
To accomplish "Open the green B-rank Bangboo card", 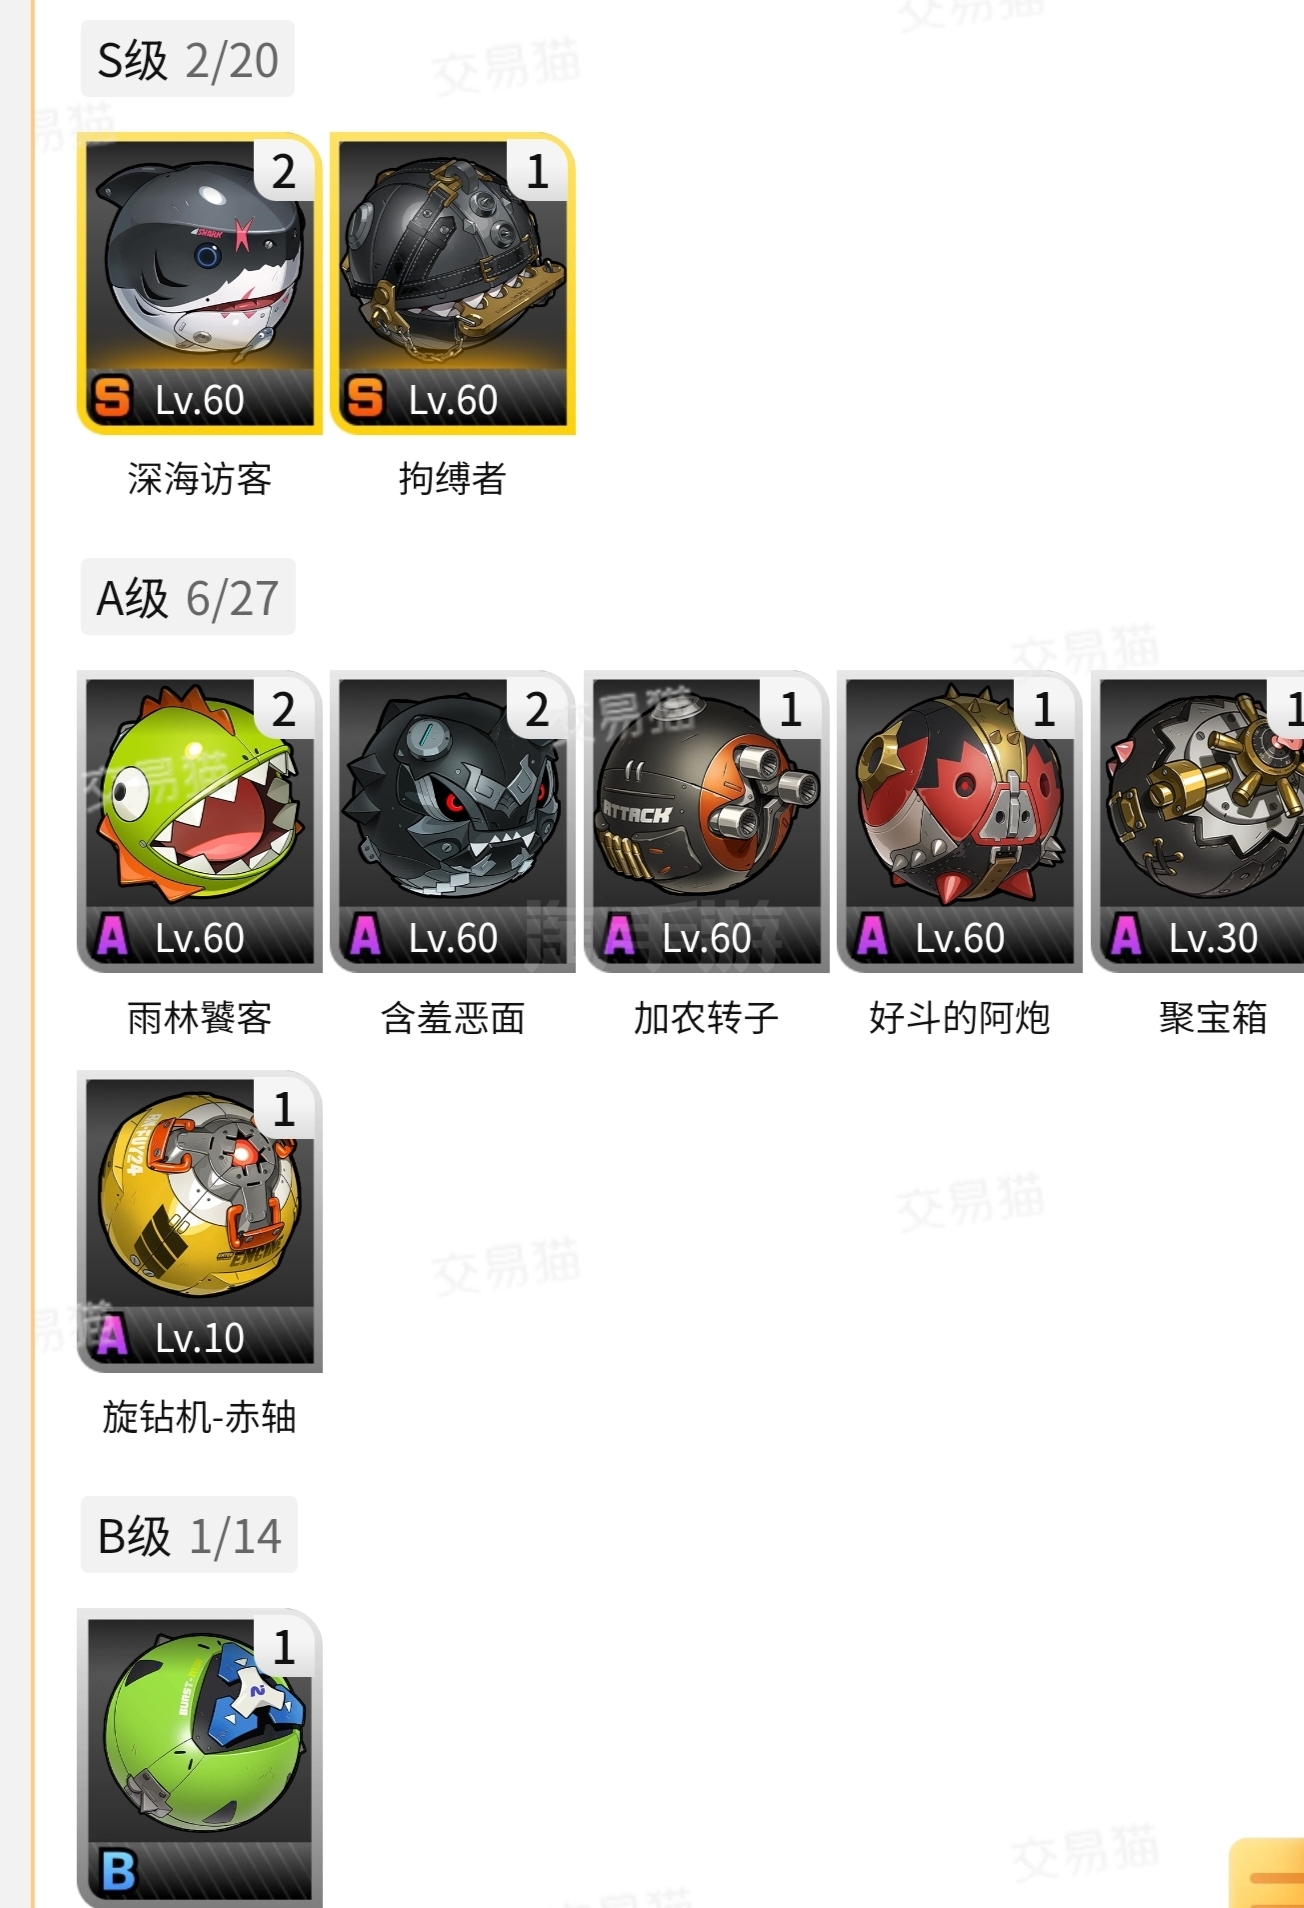I will (200, 1758).
